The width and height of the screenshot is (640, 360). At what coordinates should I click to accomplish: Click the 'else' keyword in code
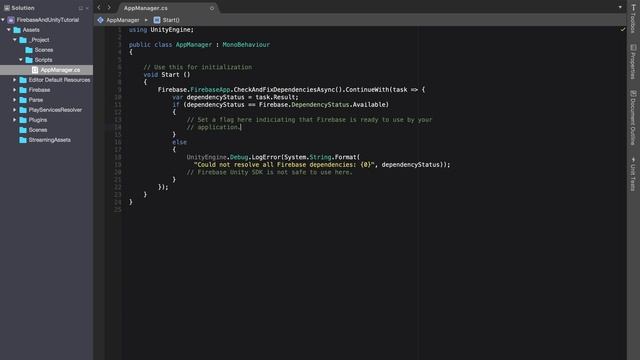point(180,142)
